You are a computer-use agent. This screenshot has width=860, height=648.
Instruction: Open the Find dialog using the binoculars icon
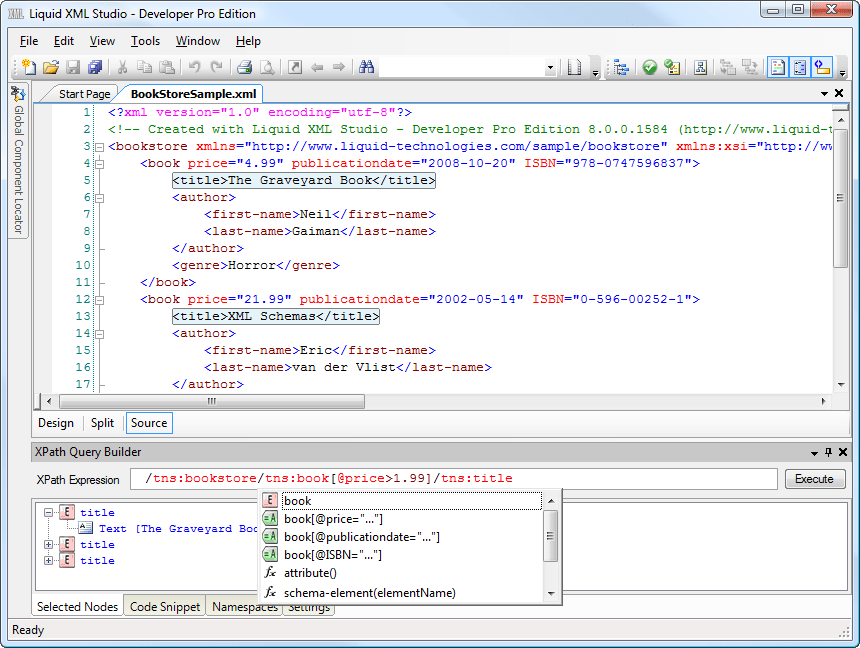pos(368,67)
